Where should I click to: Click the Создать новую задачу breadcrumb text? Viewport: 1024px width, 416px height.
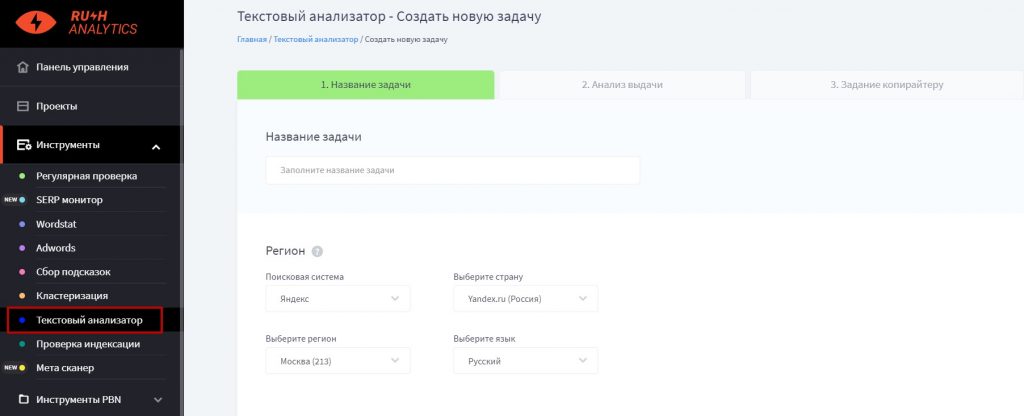tap(406, 39)
